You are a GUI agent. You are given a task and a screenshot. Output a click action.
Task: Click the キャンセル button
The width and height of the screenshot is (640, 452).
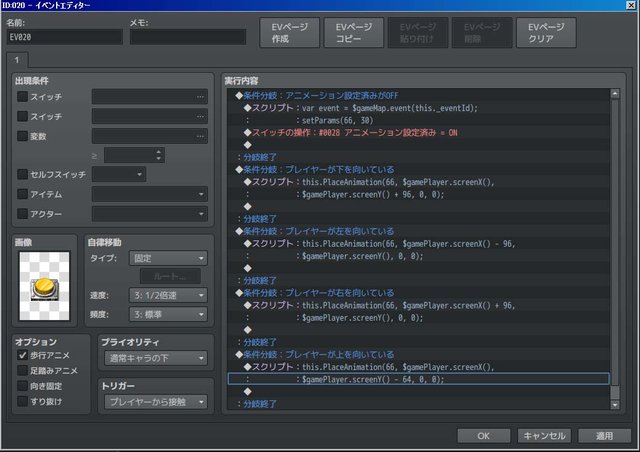point(544,436)
